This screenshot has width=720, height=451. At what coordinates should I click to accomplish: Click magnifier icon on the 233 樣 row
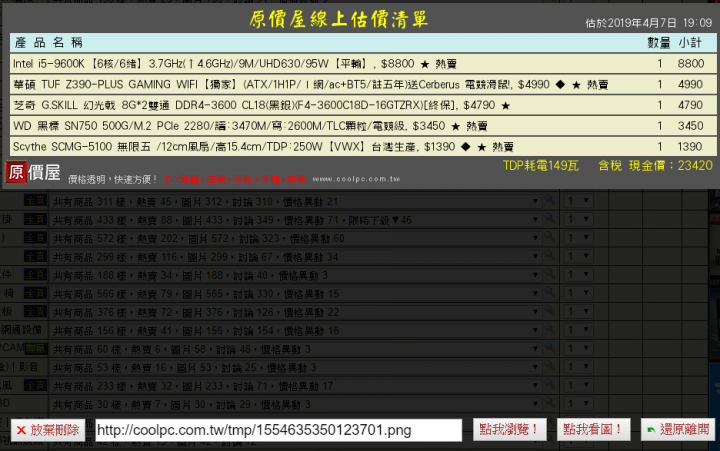[x=549, y=384]
